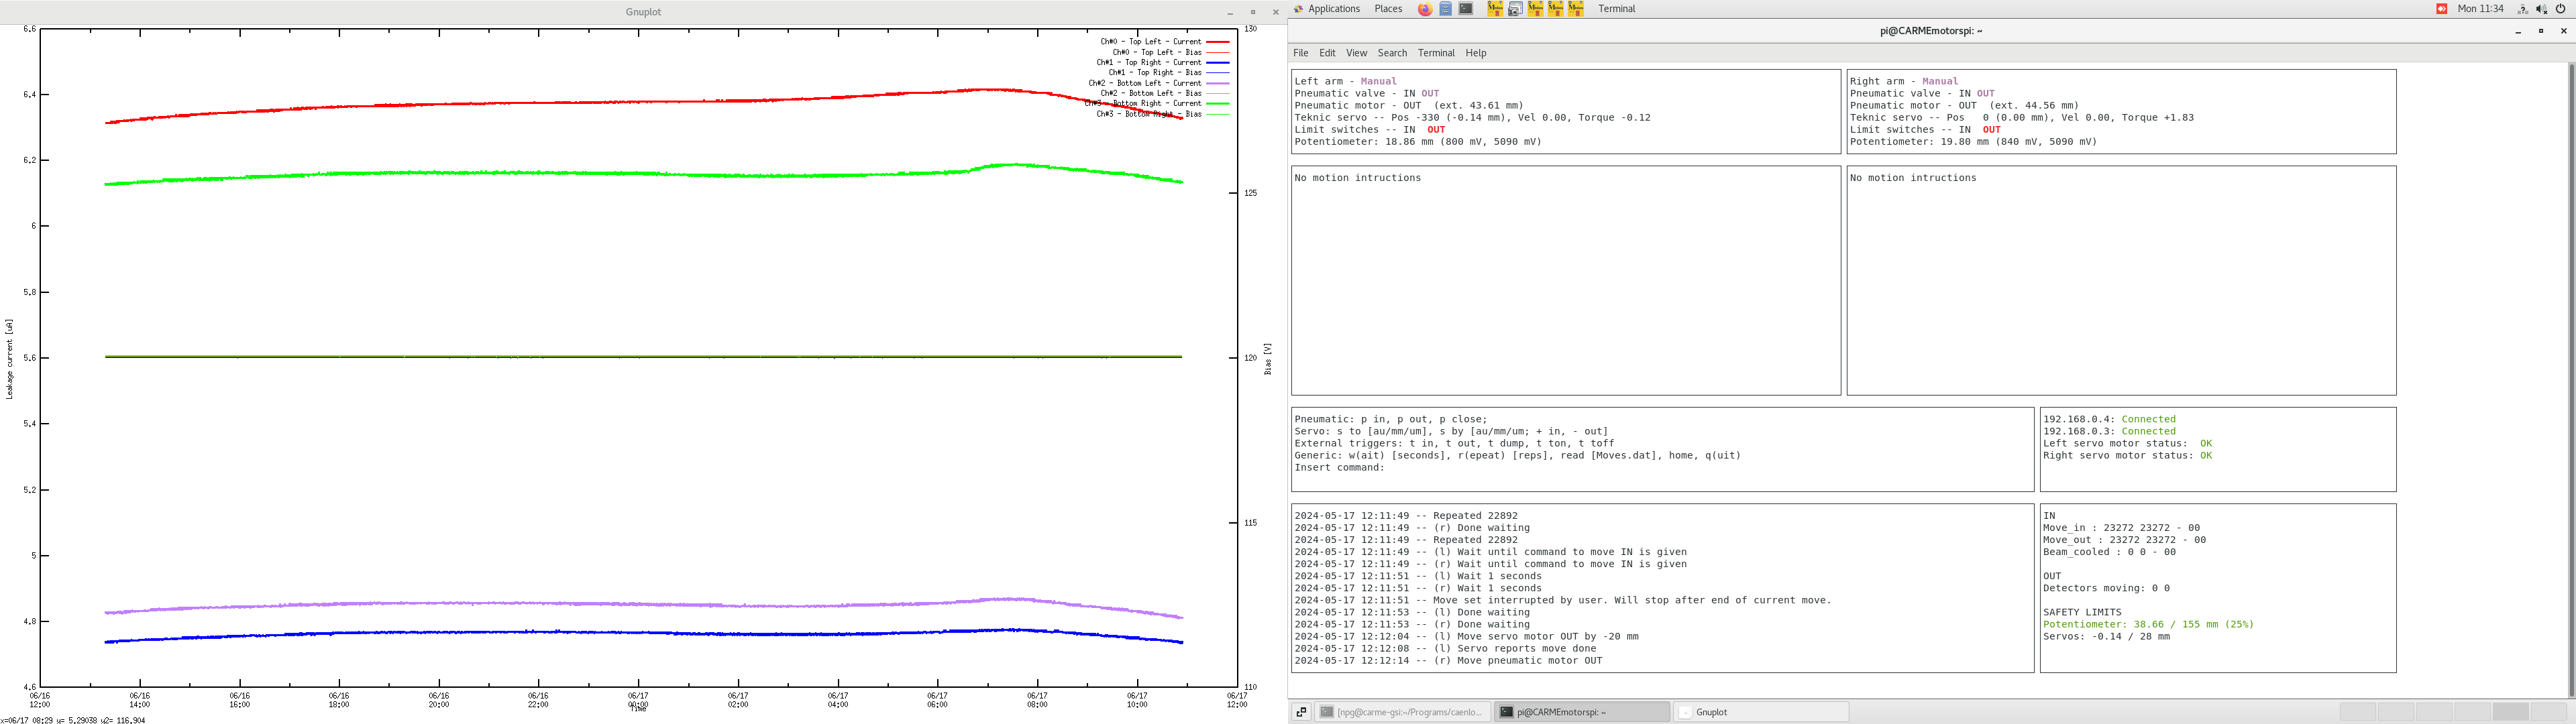The height and width of the screenshot is (724, 2576).
Task: Open the terminal Search menu
Action: pyautogui.click(x=1392, y=53)
